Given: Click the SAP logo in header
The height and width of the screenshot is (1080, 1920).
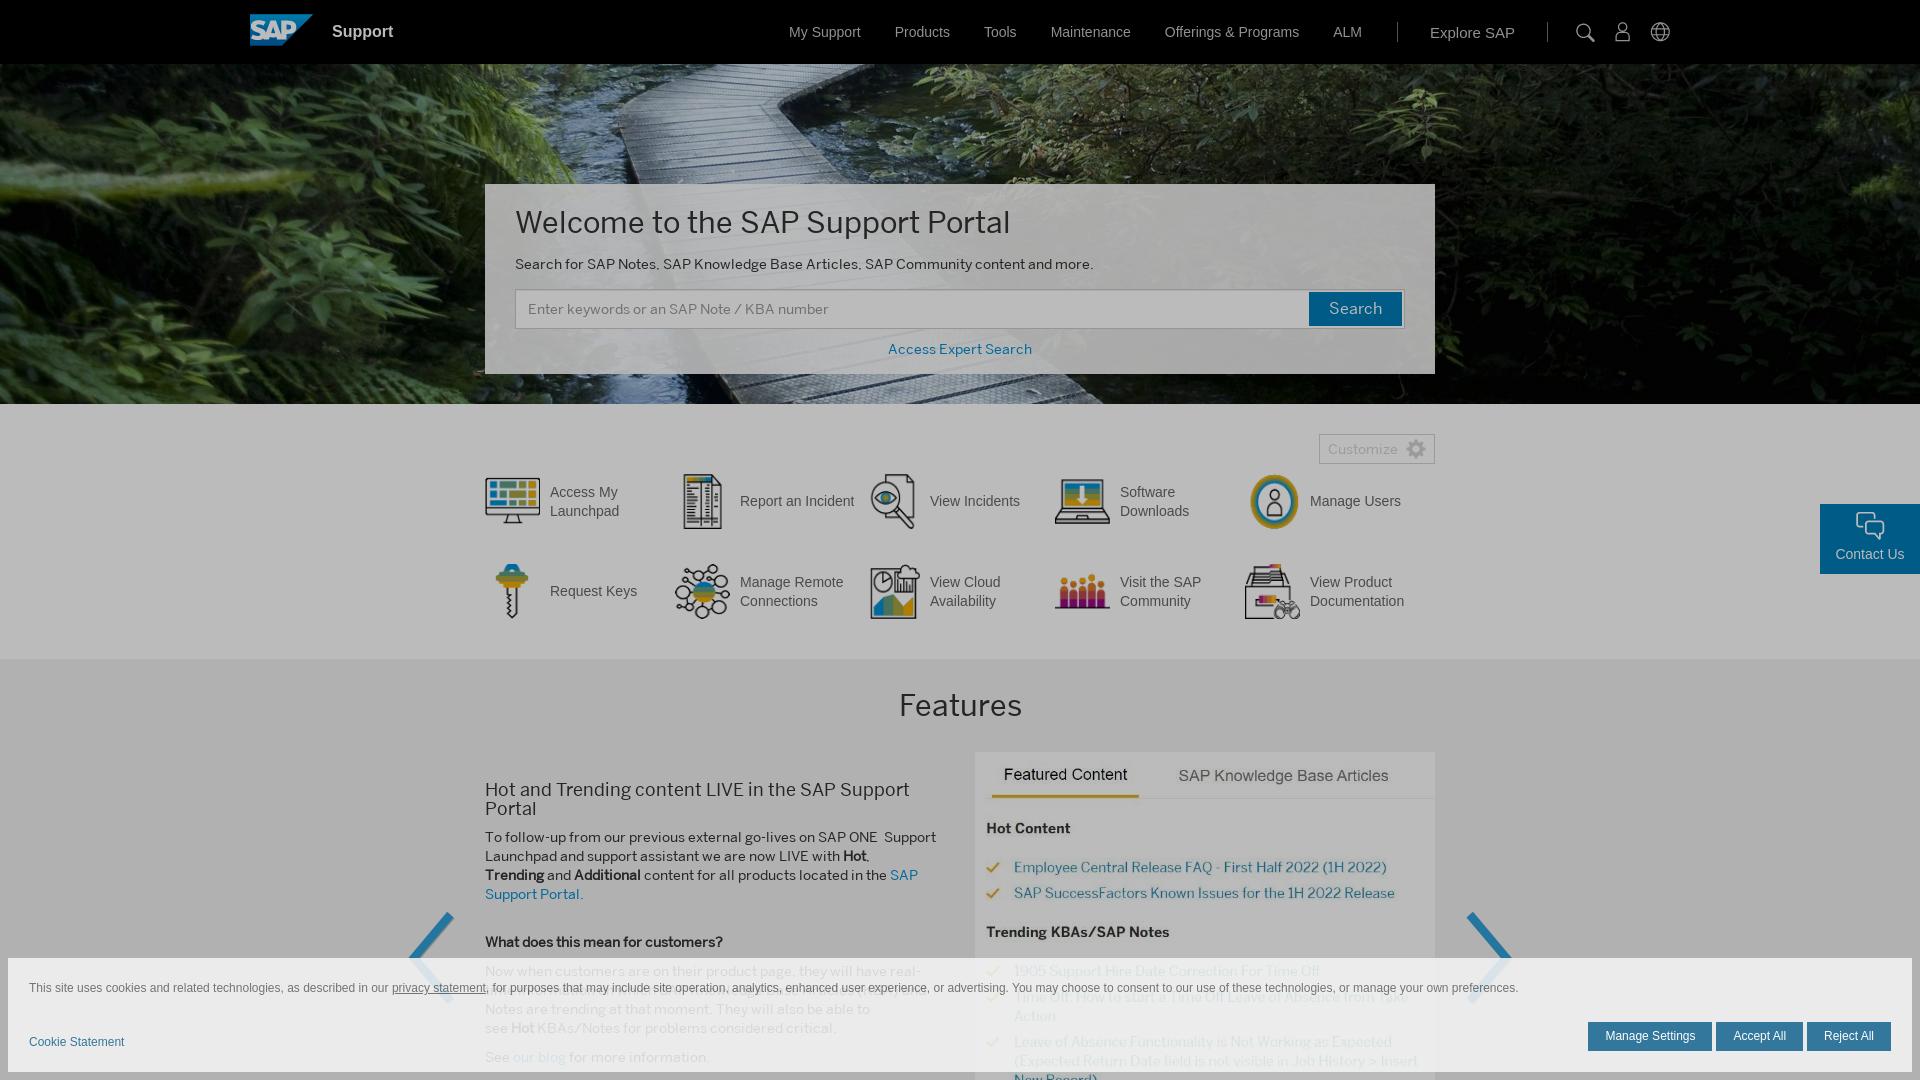Looking at the screenshot, I should point(281,30).
